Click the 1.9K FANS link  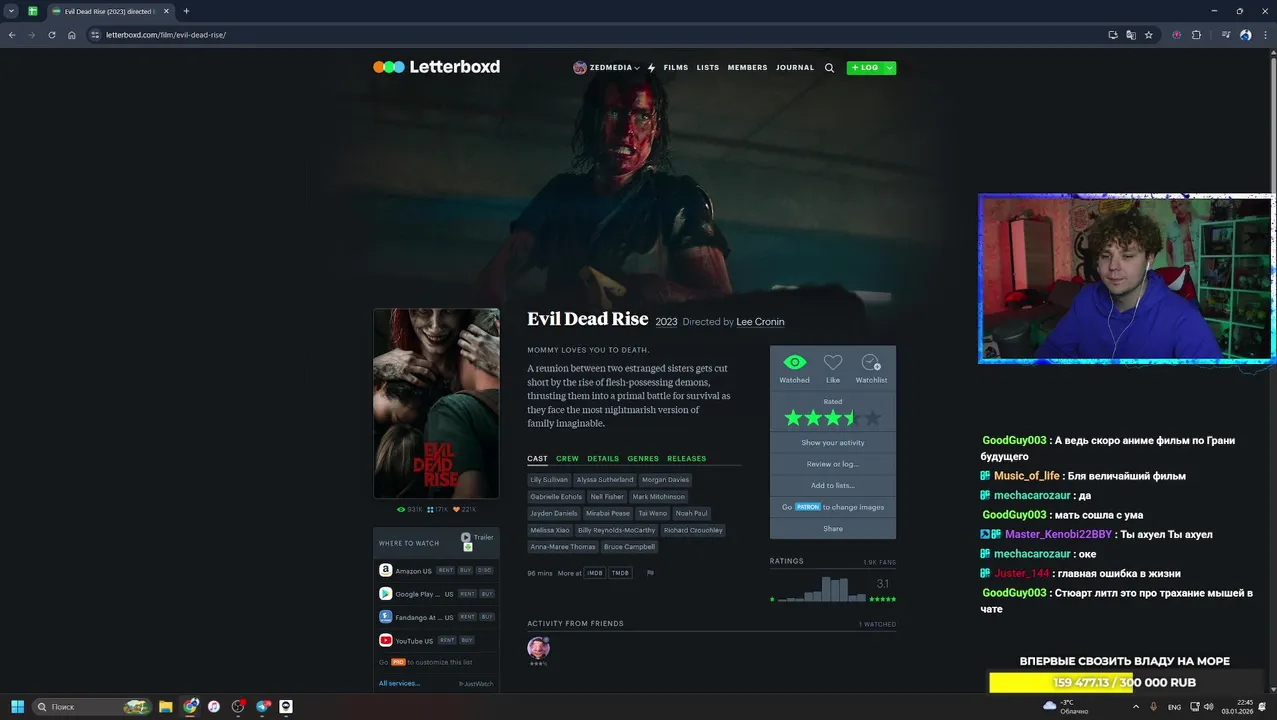point(879,562)
